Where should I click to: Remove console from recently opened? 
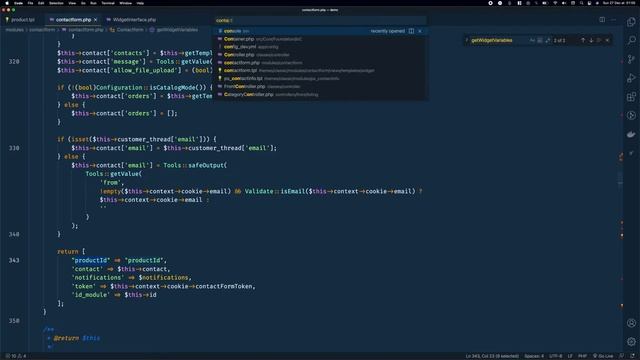420,31
